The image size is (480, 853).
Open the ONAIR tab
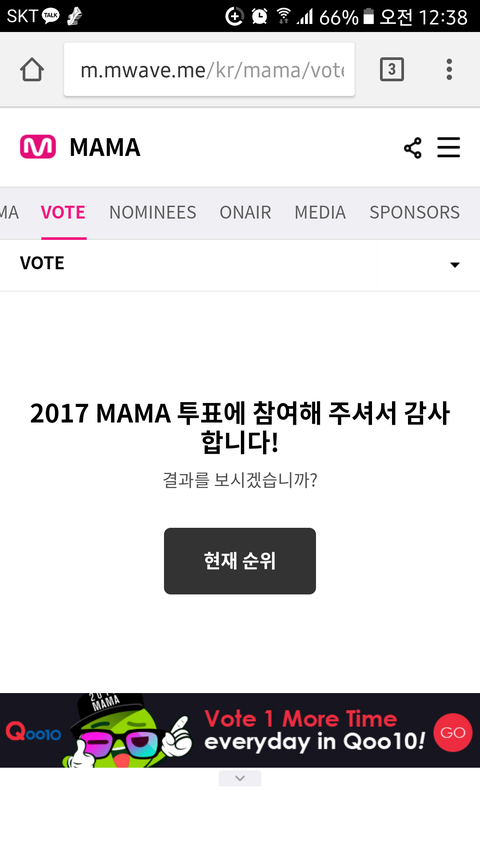click(x=245, y=212)
